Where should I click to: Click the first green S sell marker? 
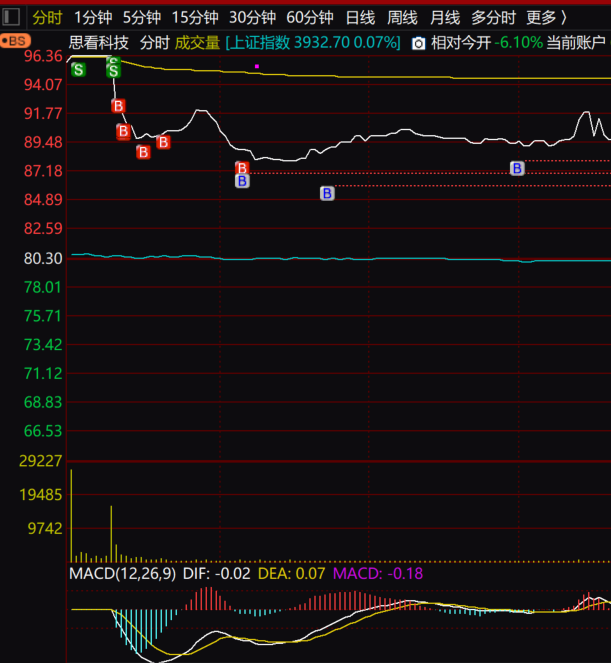(x=78, y=69)
